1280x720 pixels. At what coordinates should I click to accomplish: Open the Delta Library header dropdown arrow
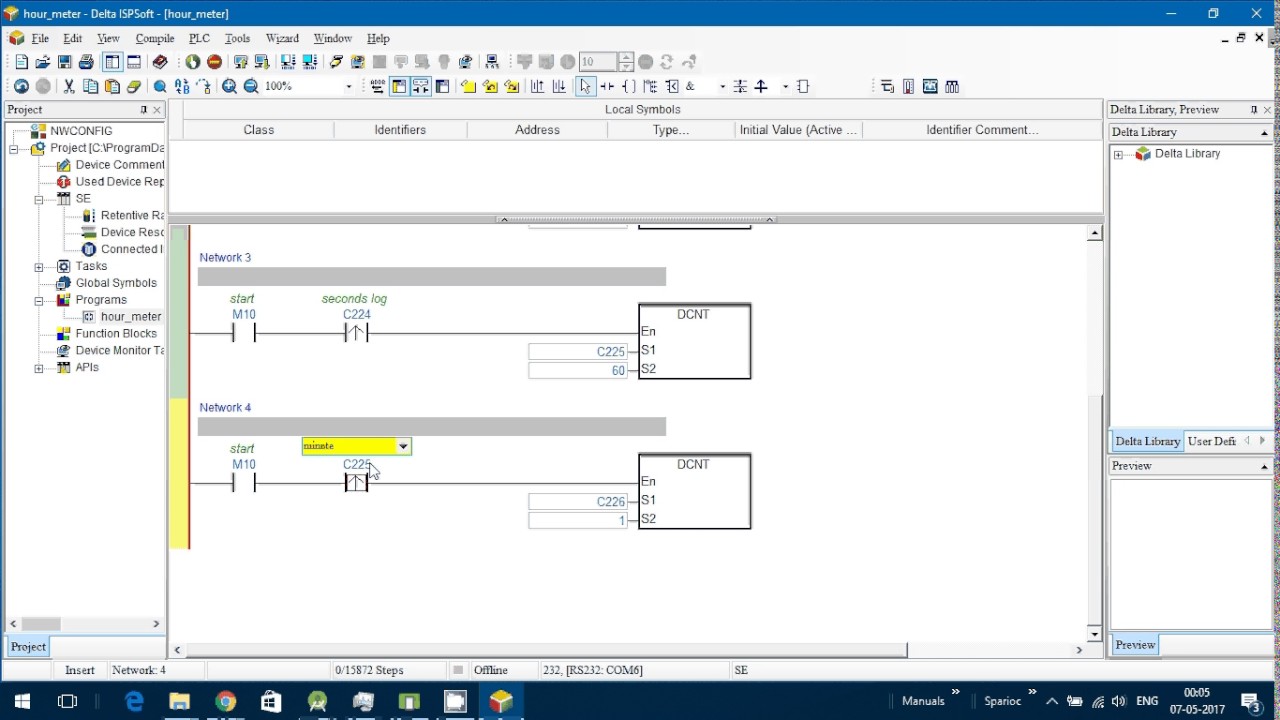(x=1264, y=133)
